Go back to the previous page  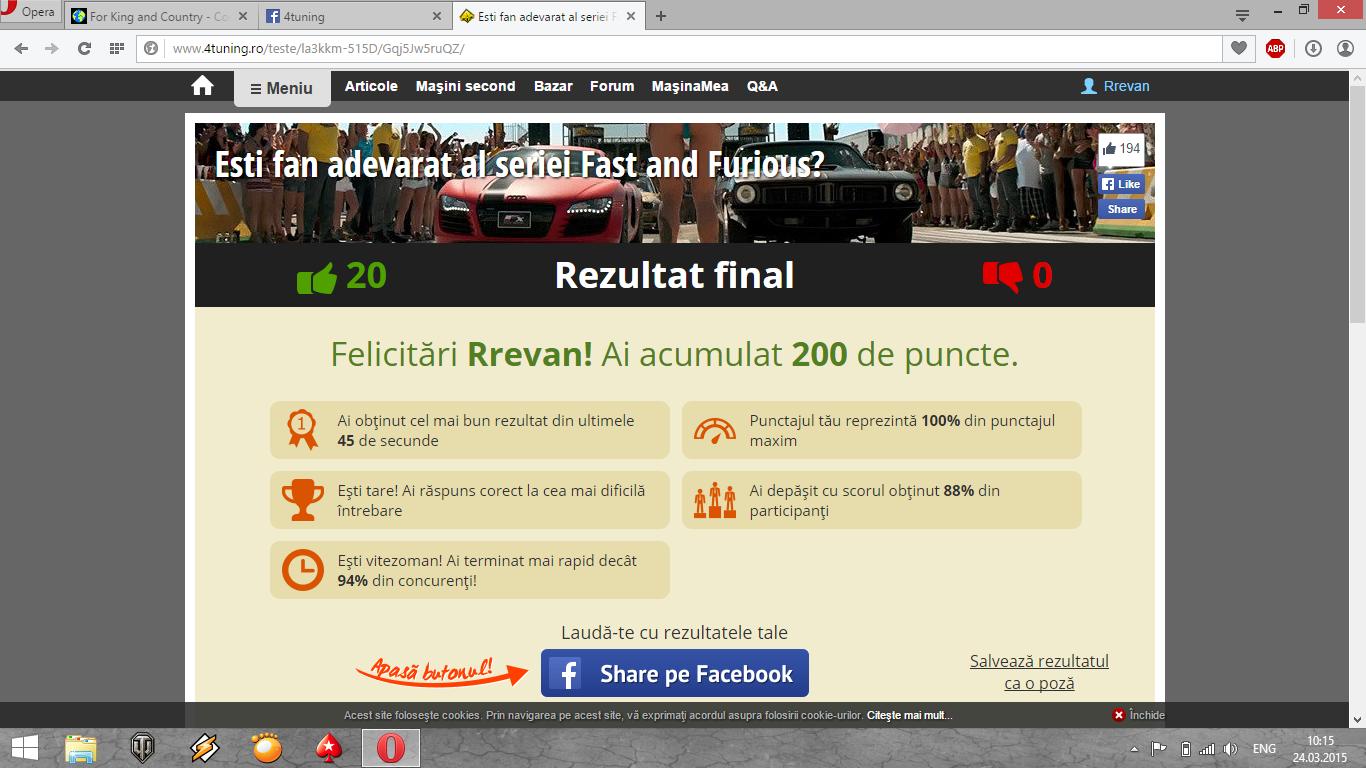pos(21,48)
